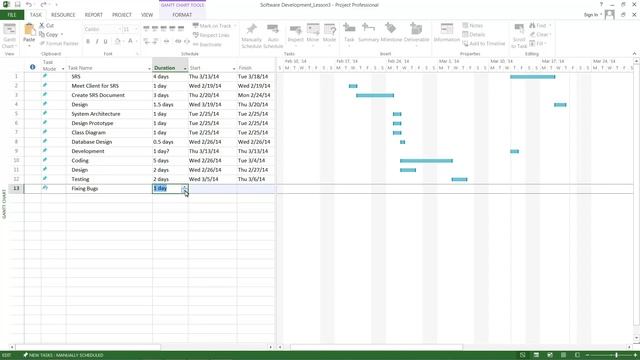Switch to the PROJECT ribbon tab
Image resolution: width=640 pixels, height=360 pixels.
click(122, 15)
